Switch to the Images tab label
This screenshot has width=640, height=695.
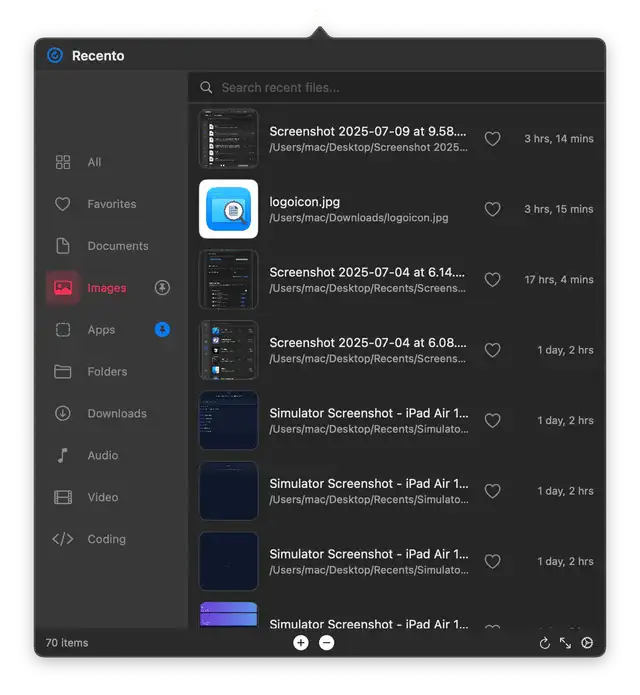pyautogui.click(x=107, y=288)
